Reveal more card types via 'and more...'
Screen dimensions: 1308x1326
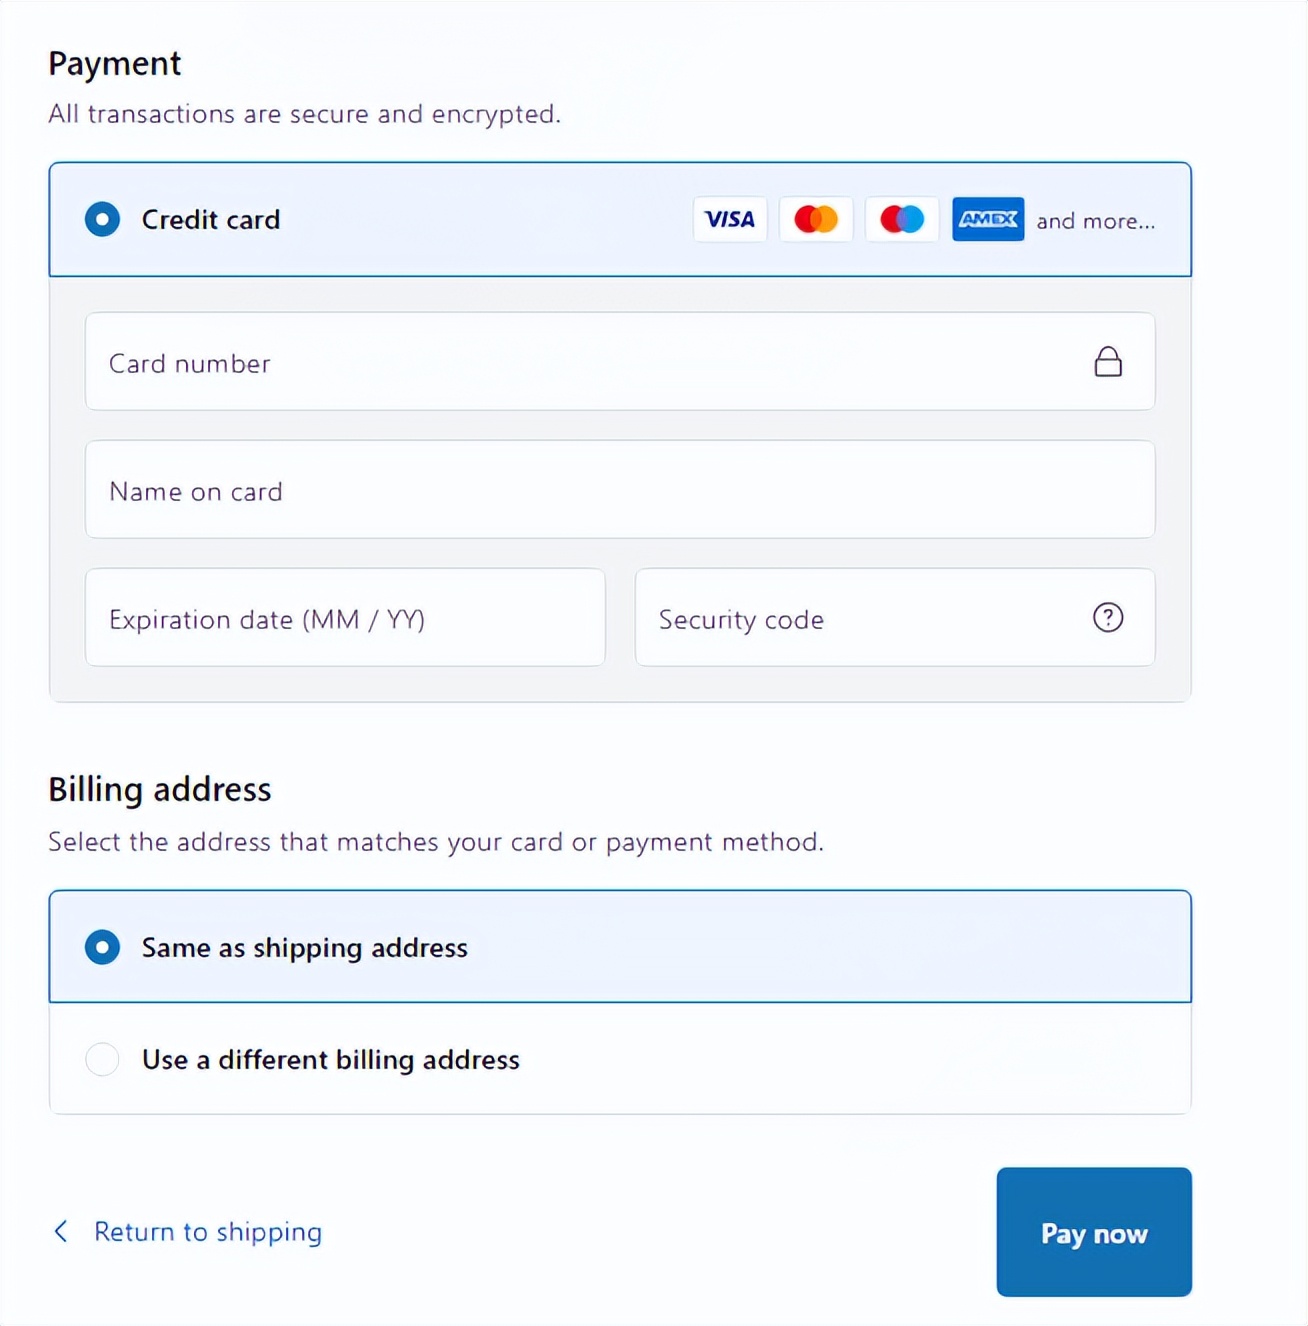1096,221
